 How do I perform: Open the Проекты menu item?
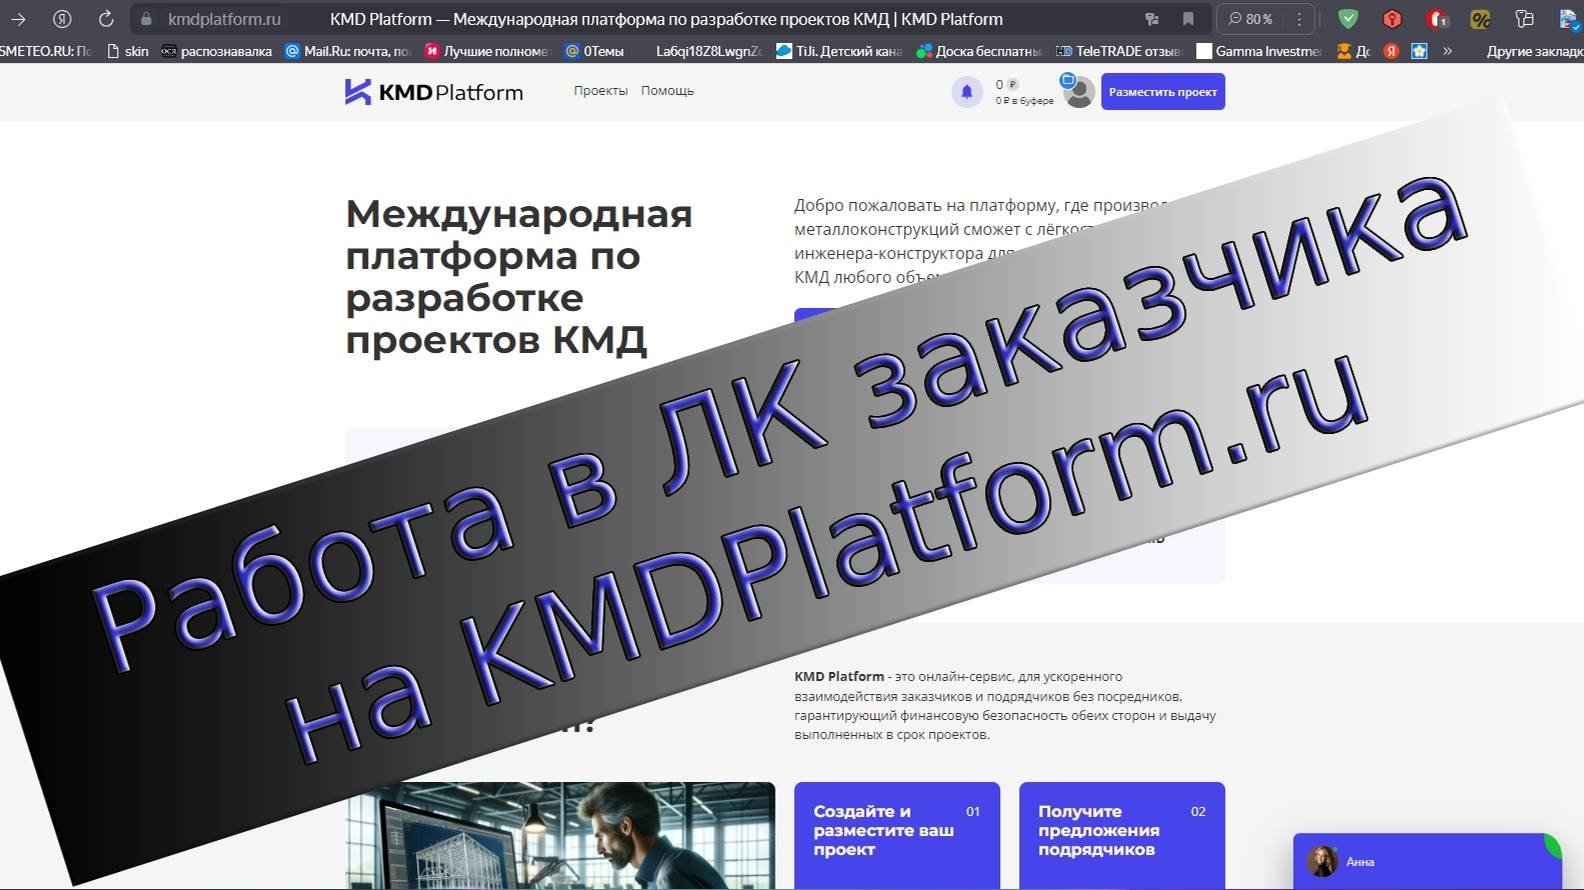point(601,91)
